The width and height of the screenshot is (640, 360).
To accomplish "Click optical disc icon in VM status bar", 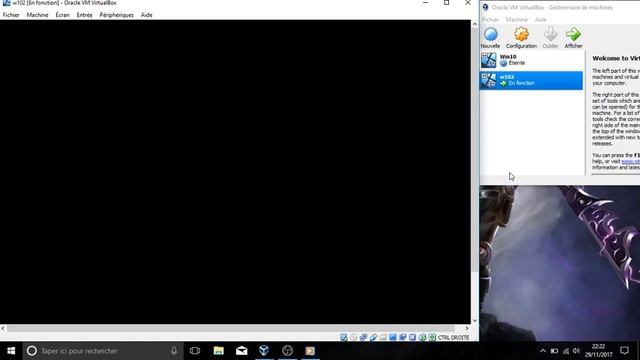I will (353, 337).
